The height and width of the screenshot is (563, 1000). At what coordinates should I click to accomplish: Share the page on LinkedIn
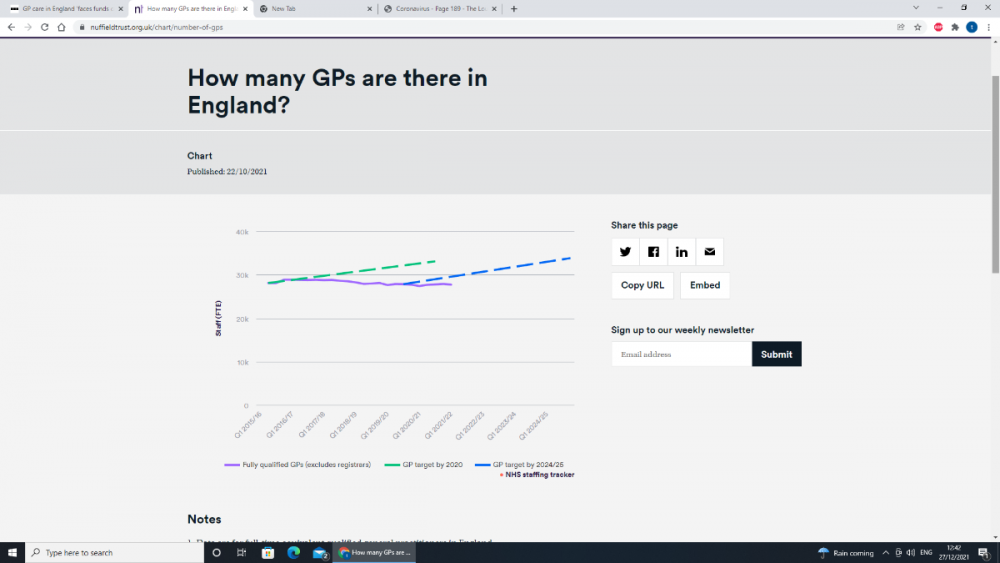(x=681, y=252)
